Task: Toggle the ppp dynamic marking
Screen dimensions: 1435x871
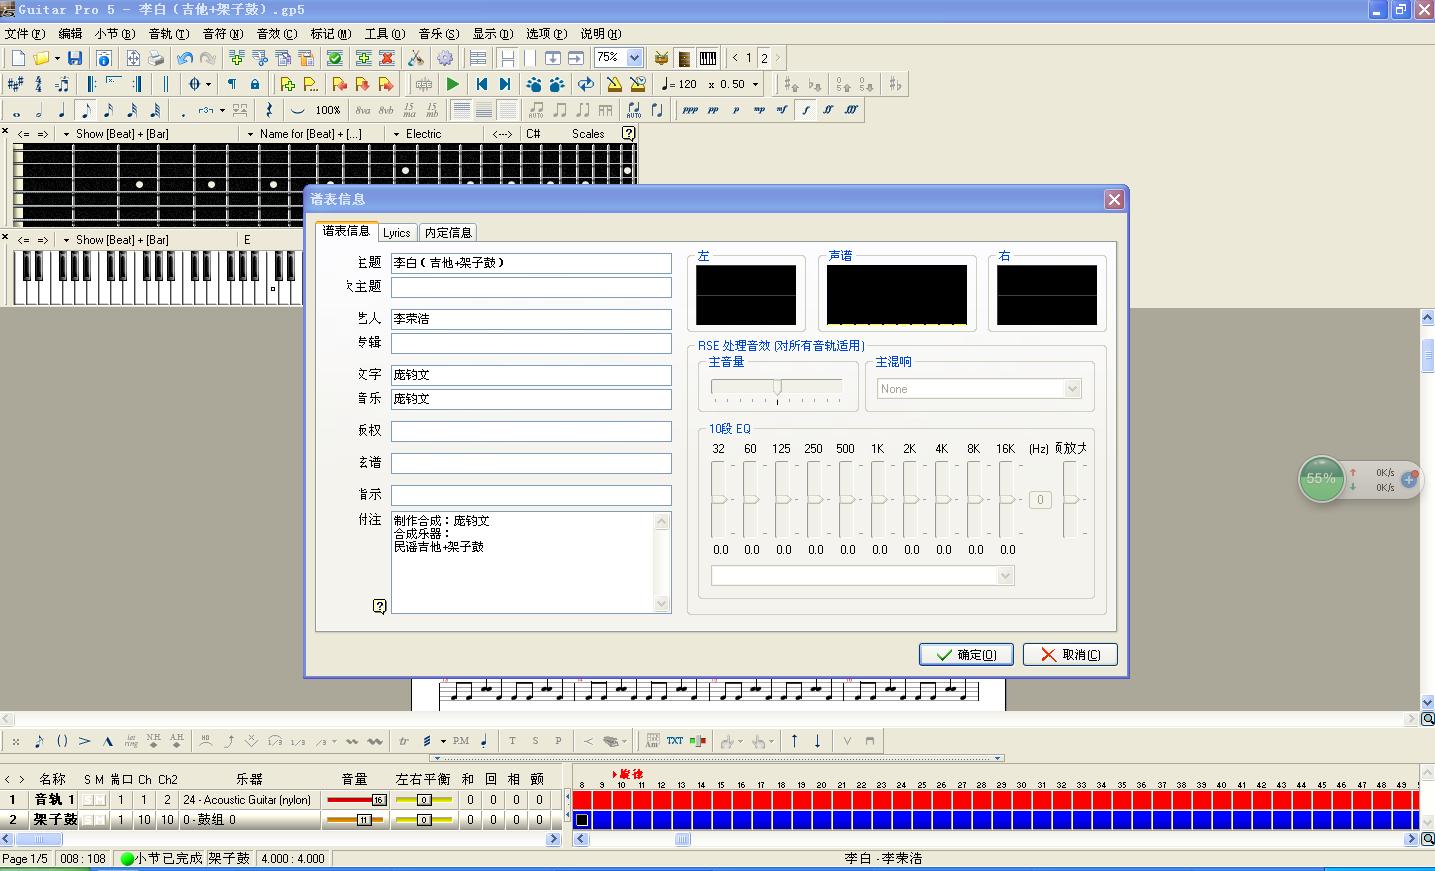Action: tap(690, 110)
